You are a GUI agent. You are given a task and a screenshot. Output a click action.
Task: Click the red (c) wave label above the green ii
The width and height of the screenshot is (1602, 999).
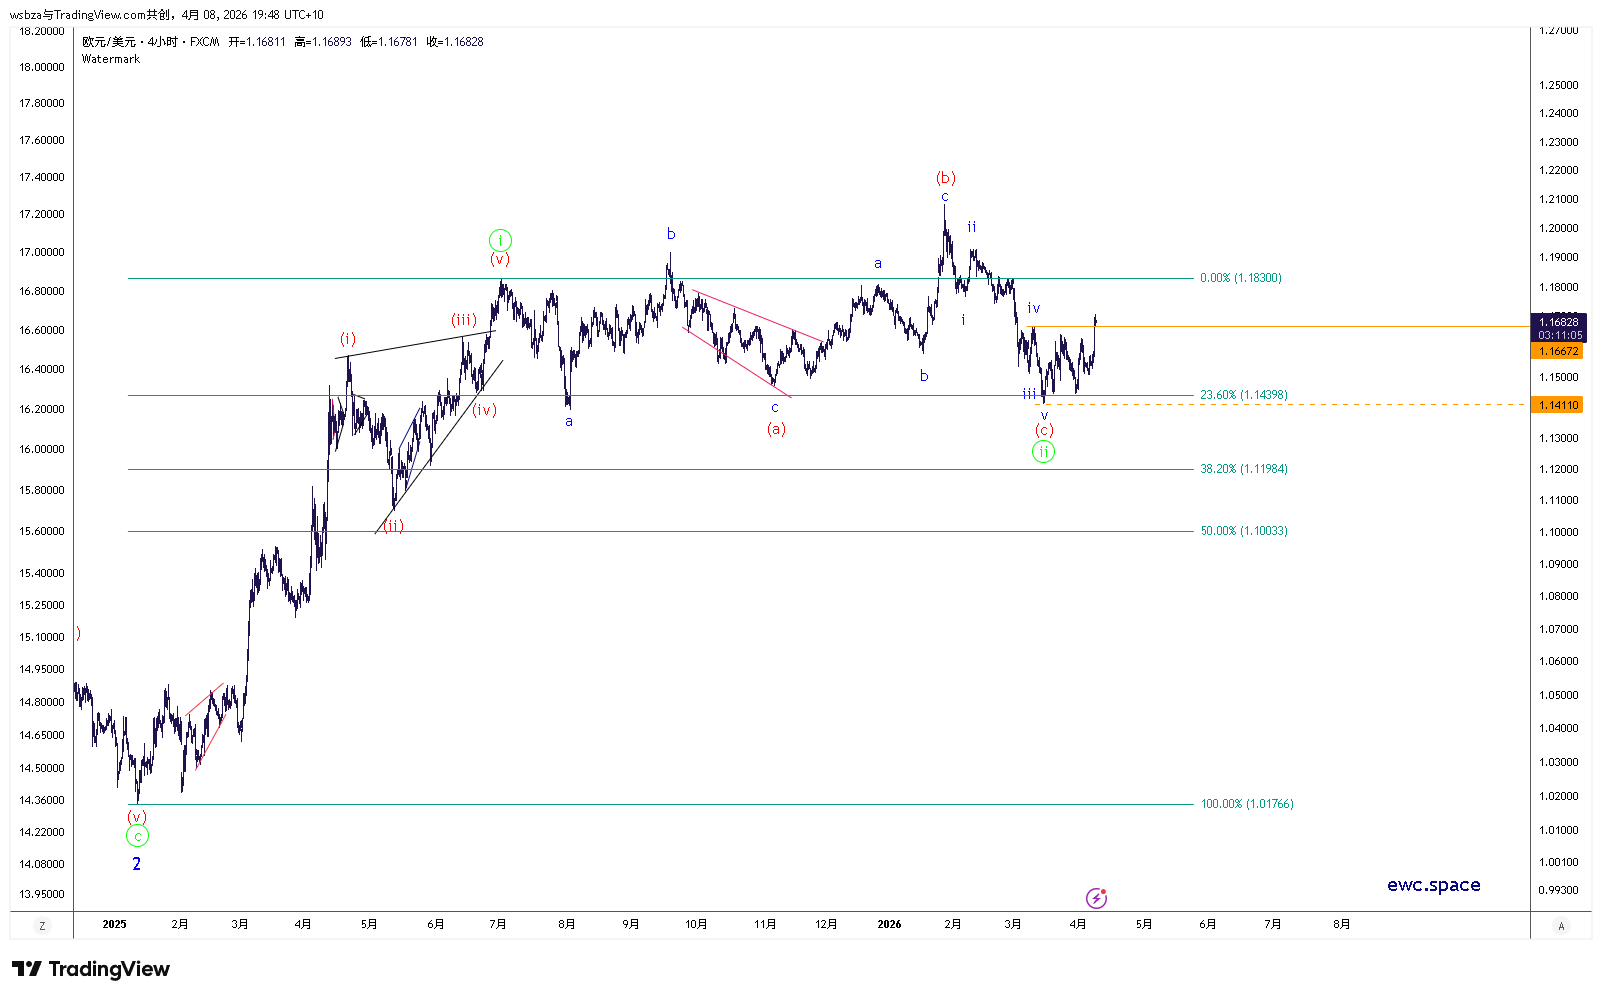click(x=1043, y=430)
